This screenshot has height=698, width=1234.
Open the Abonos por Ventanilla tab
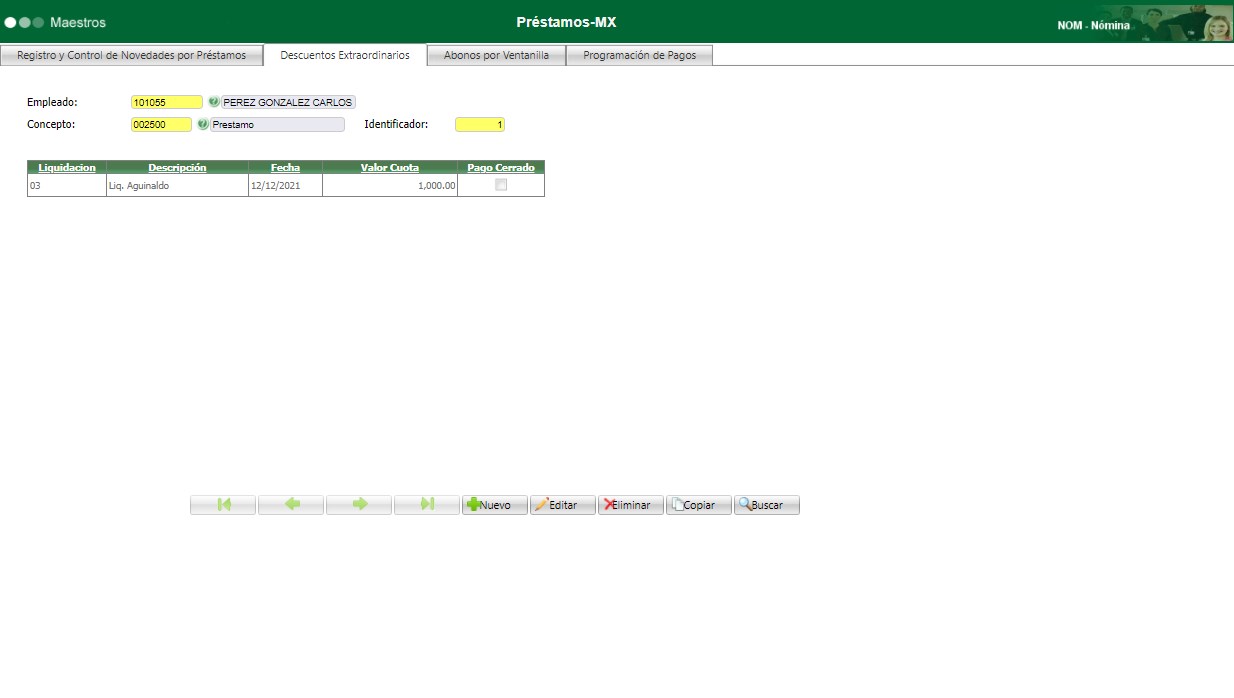[x=496, y=56]
